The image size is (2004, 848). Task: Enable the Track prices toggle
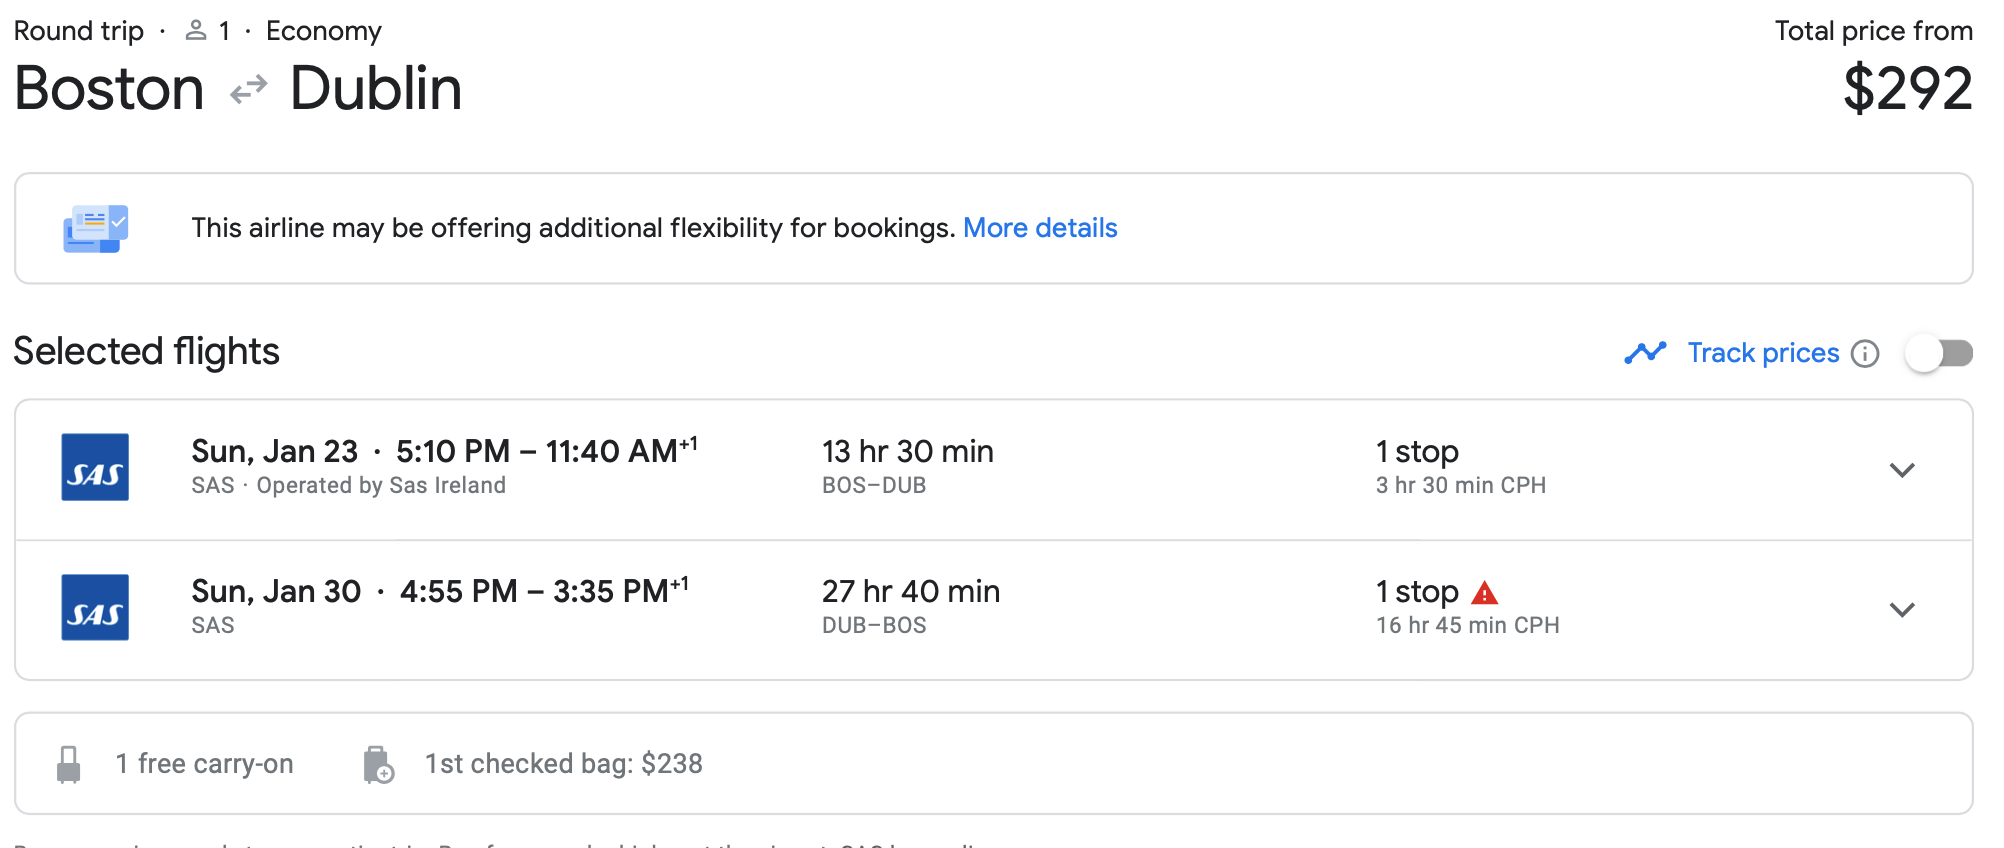pyautogui.click(x=1938, y=354)
